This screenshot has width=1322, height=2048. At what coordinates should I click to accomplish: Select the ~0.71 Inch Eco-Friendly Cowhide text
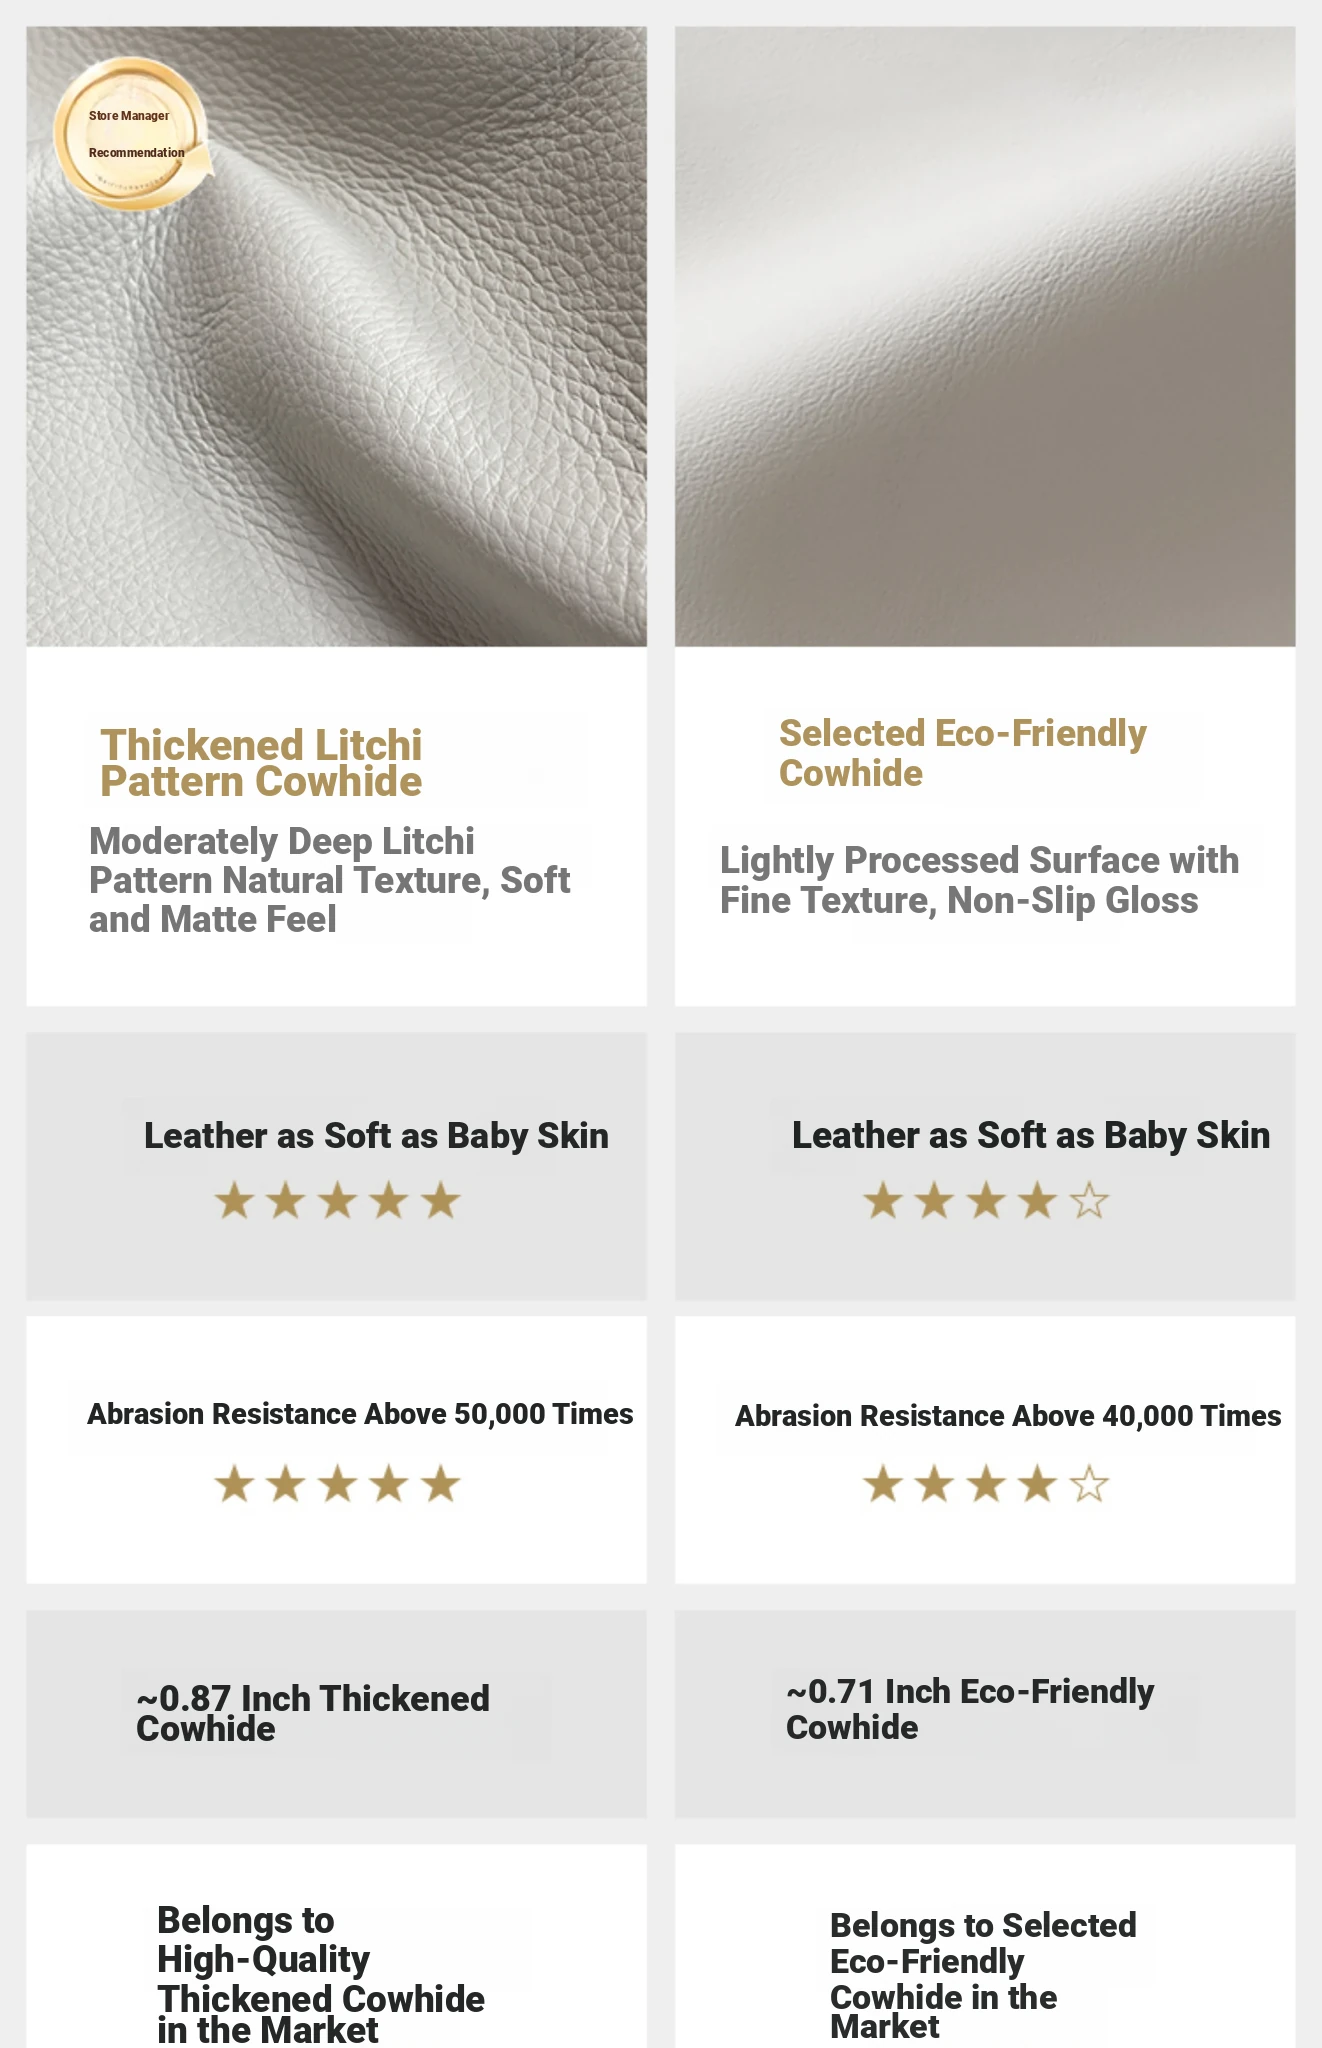coord(969,1709)
